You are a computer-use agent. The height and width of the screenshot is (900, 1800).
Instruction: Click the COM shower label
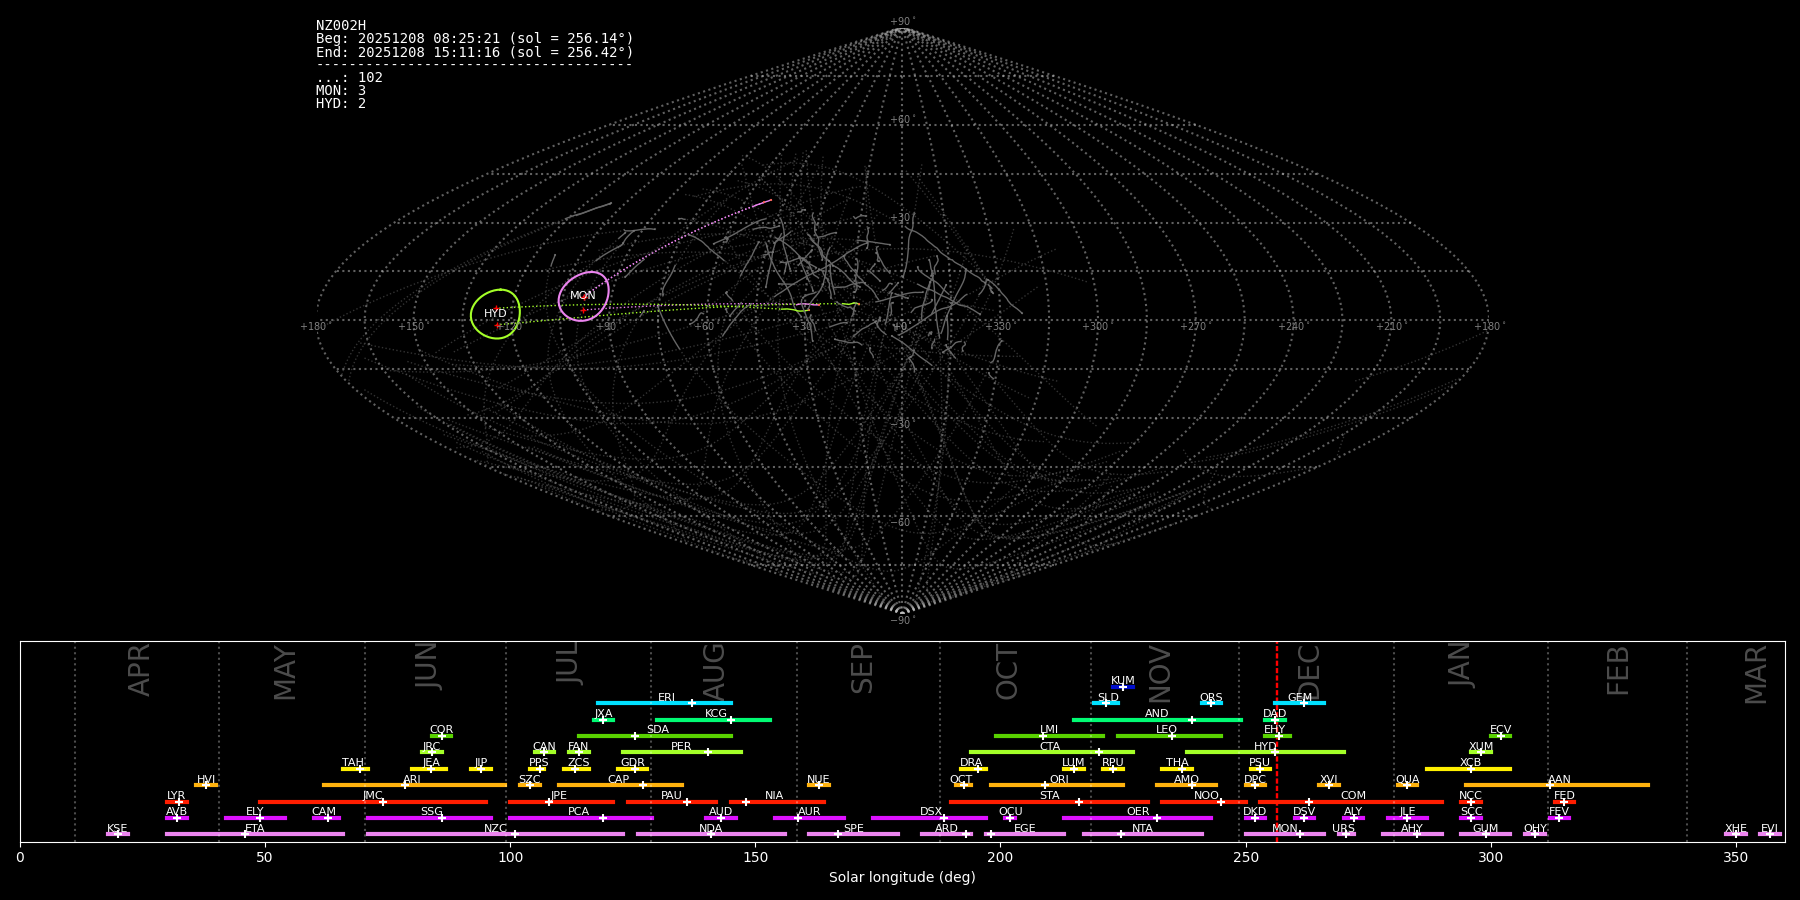click(1353, 796)
